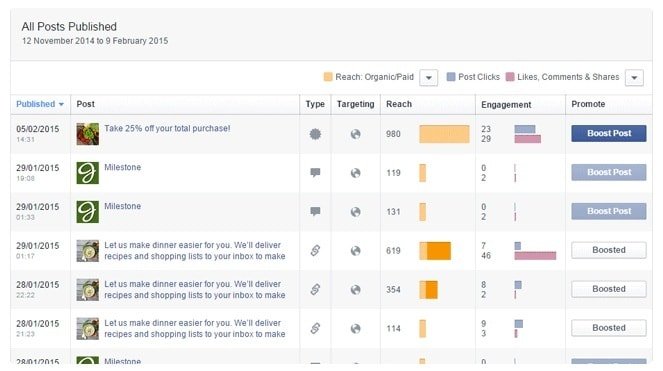Sort by the Published column arrow
Image resolution: width=663 pixels, height=371 pixels.
62,104
